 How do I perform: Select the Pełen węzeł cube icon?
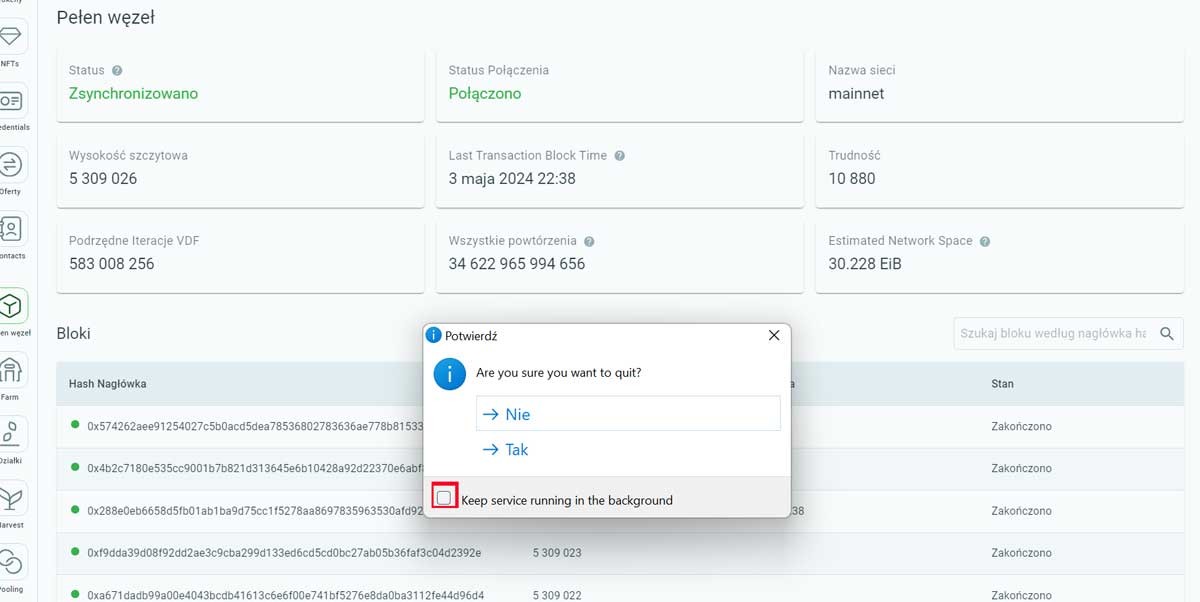pyautogui.click(x=11, y=305)
